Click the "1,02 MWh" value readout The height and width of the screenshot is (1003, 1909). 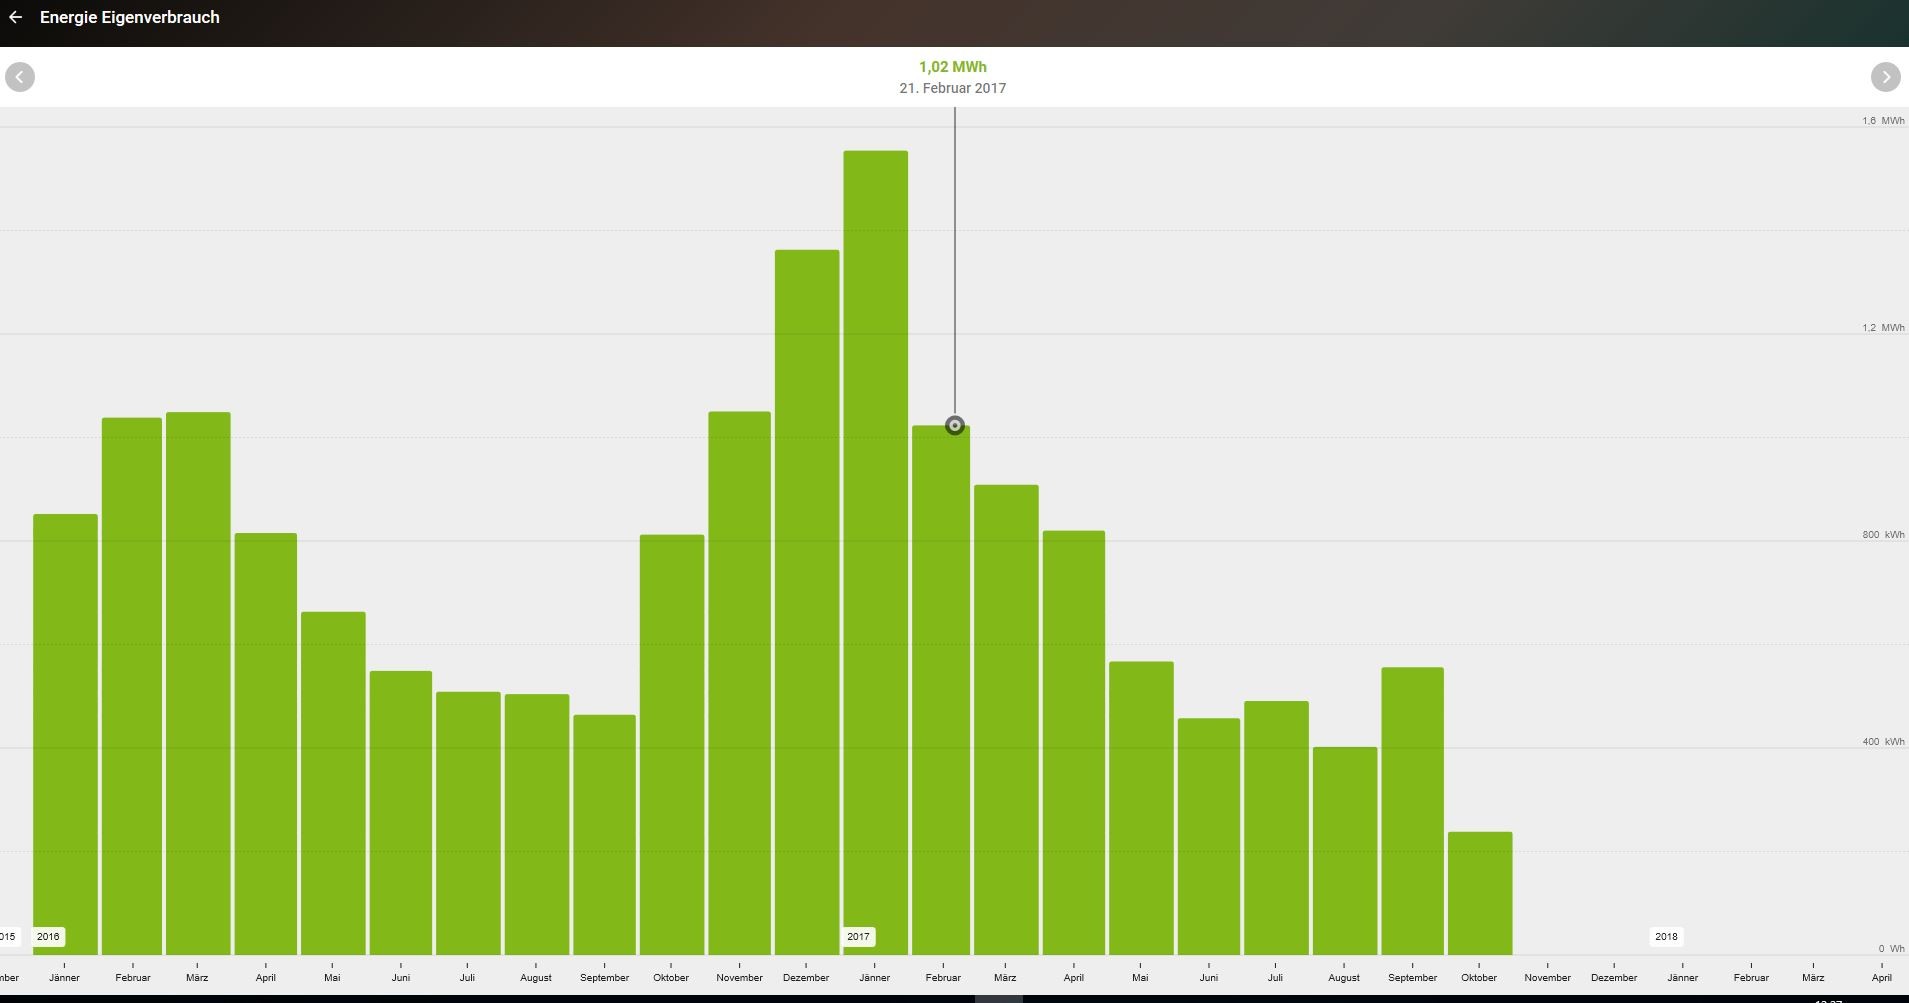click(x=953, y=67)
